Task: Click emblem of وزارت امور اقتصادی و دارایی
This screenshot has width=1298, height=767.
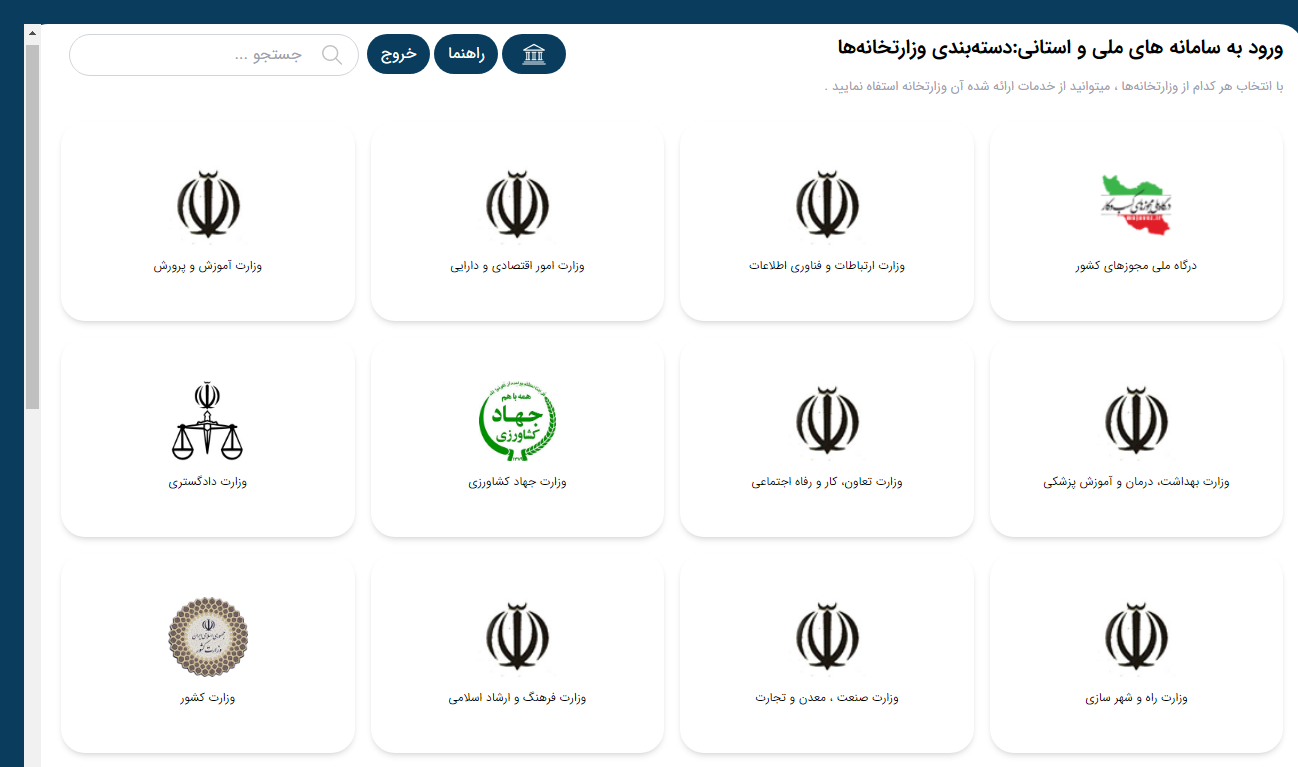Action: click(517, 205)
